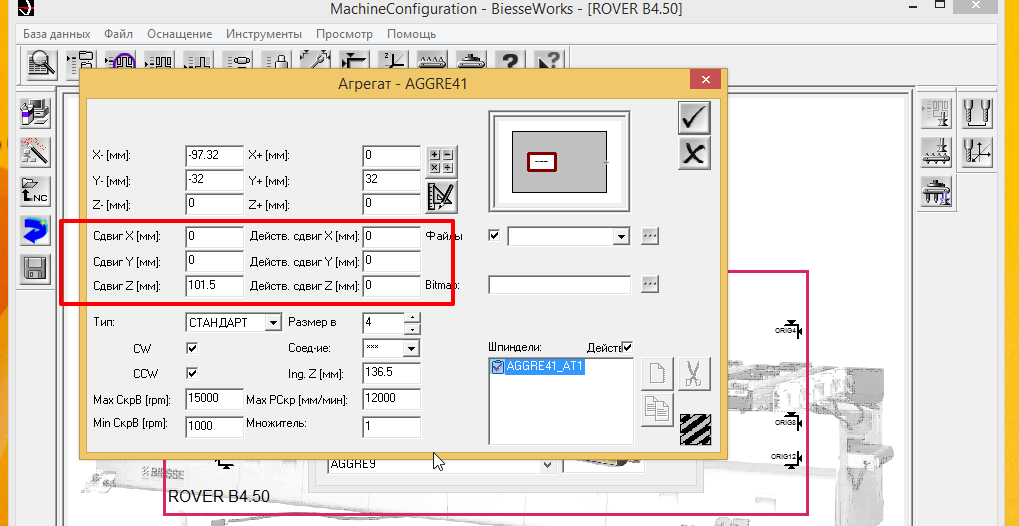Screen dimensions: 1019x526
Task: Toggle the CCW checkbox
Action: [192, 373]
